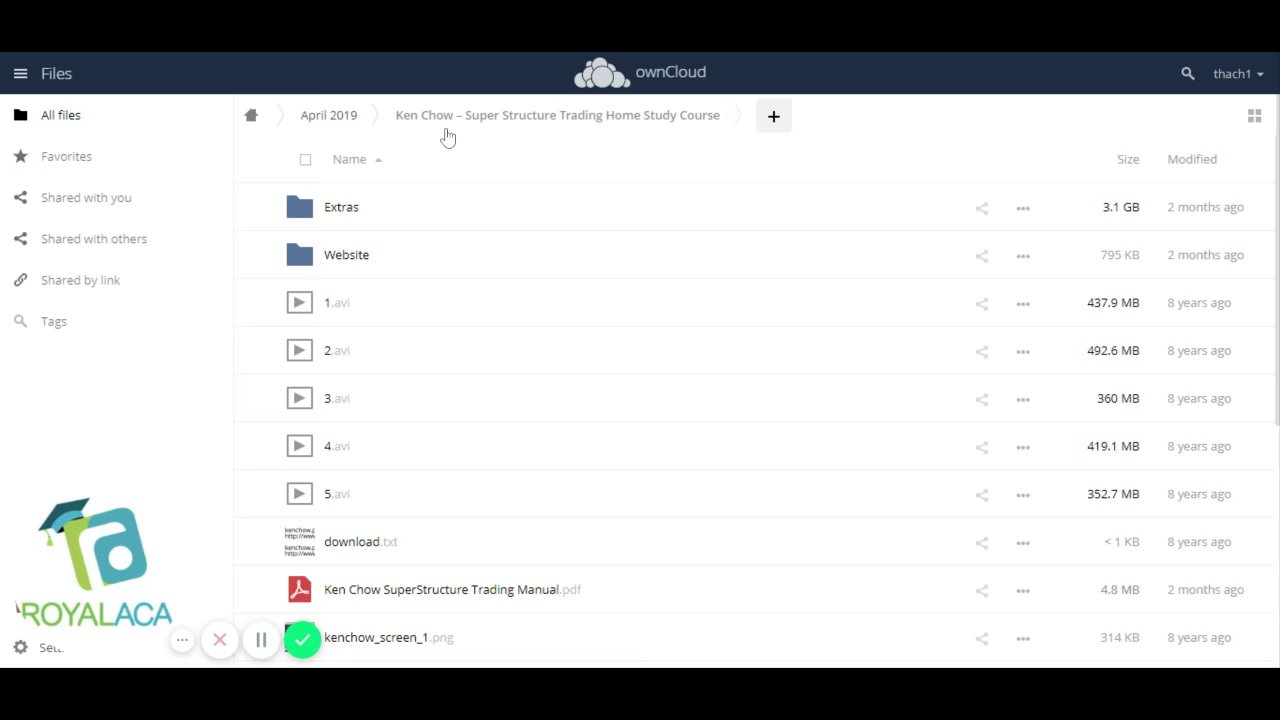Open the hamburger apps menu
The width and height of the screenshot is (1280, 720).
point(20,73)
